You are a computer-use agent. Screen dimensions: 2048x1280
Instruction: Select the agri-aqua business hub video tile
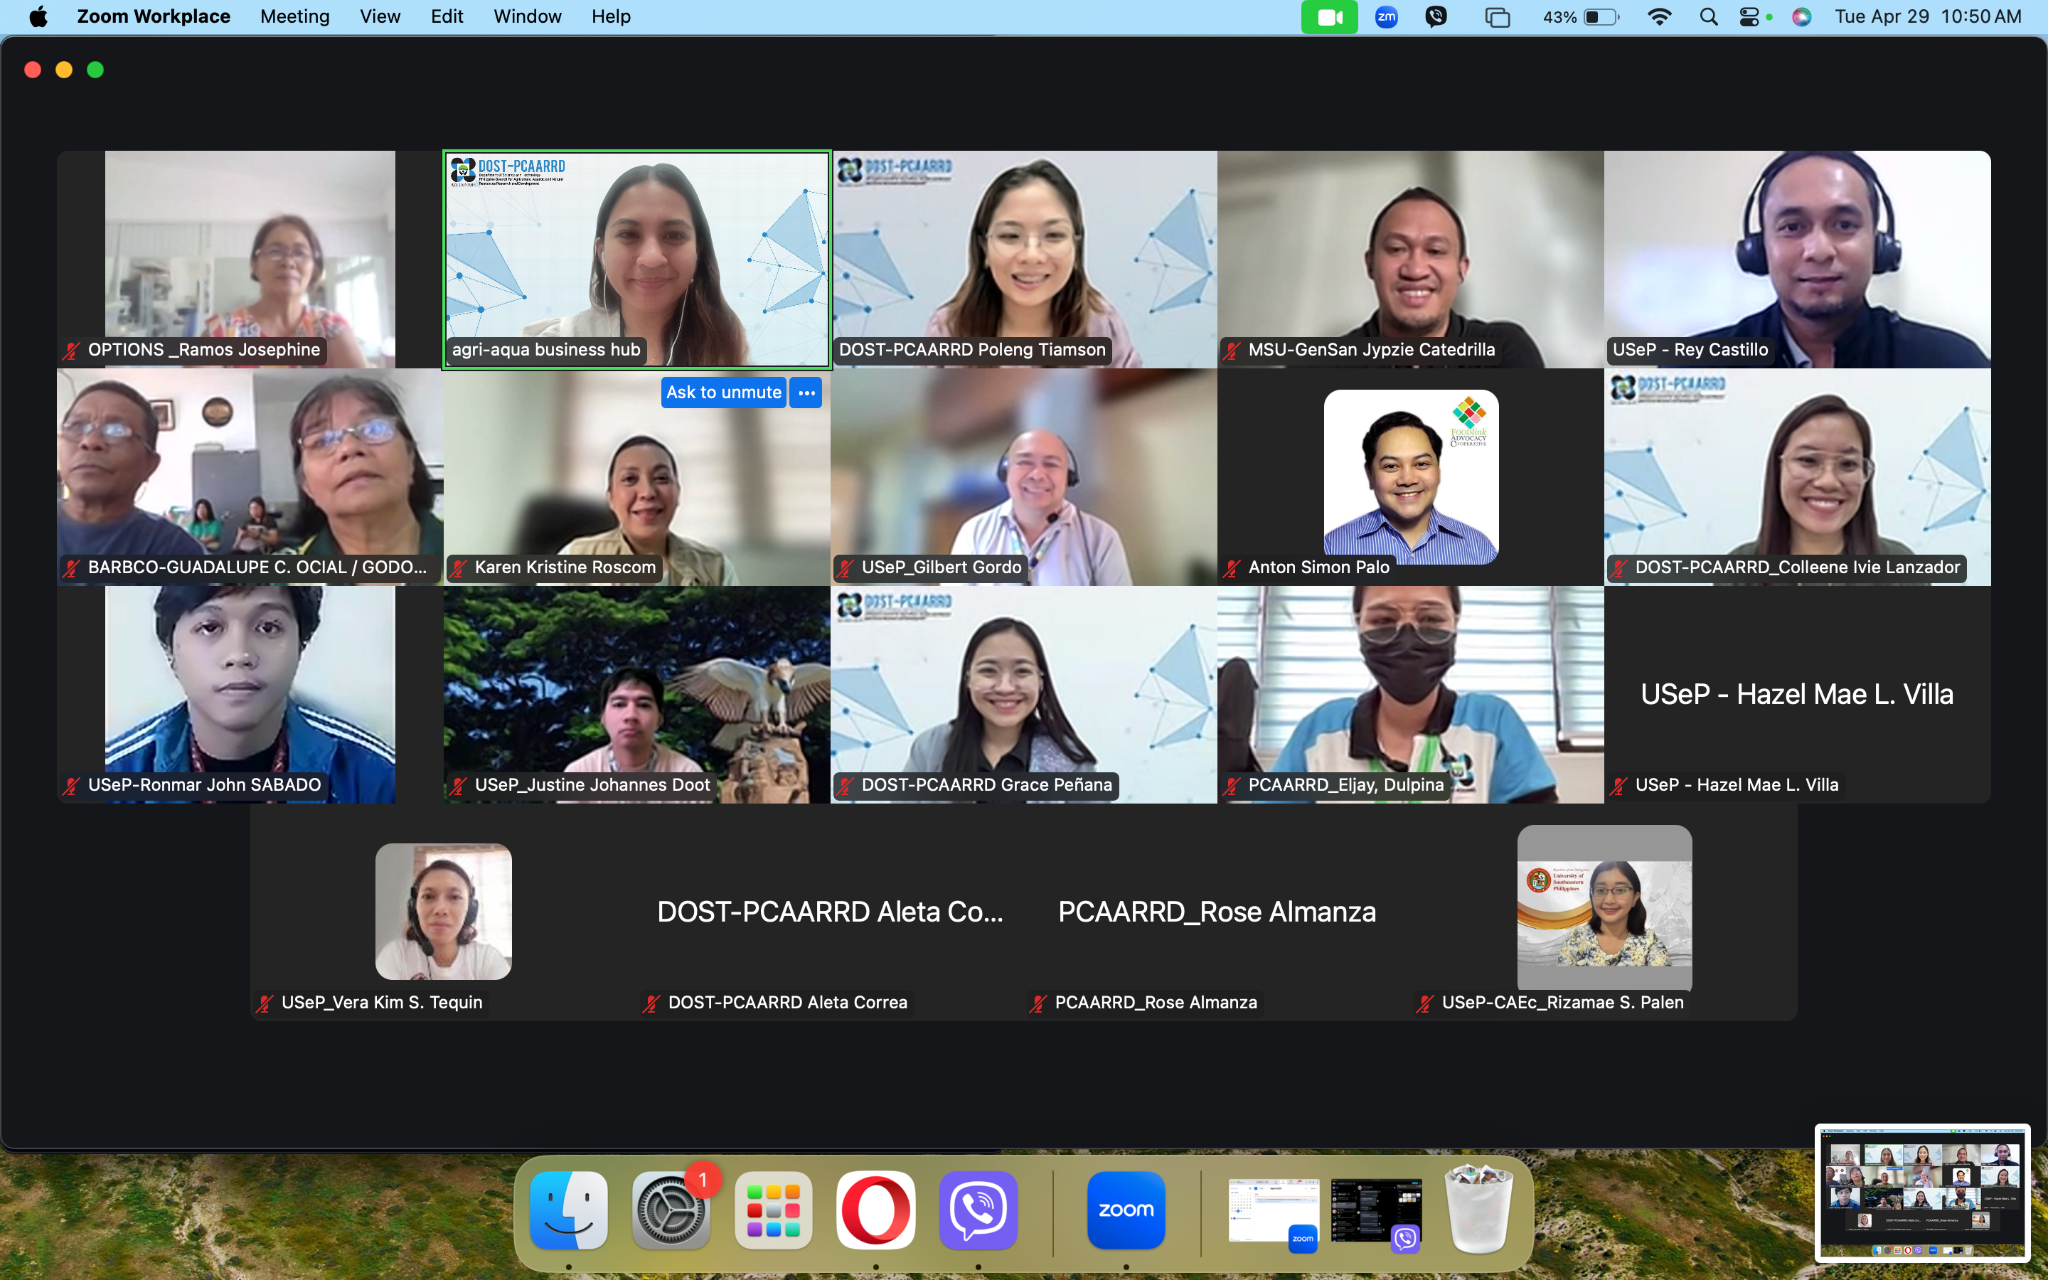[x=637, y=260]
